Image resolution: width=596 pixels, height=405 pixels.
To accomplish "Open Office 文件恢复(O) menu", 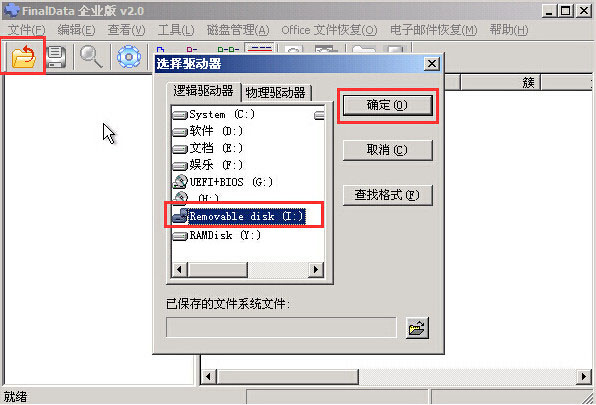I will pyautogui.click(x=329, y=30).
